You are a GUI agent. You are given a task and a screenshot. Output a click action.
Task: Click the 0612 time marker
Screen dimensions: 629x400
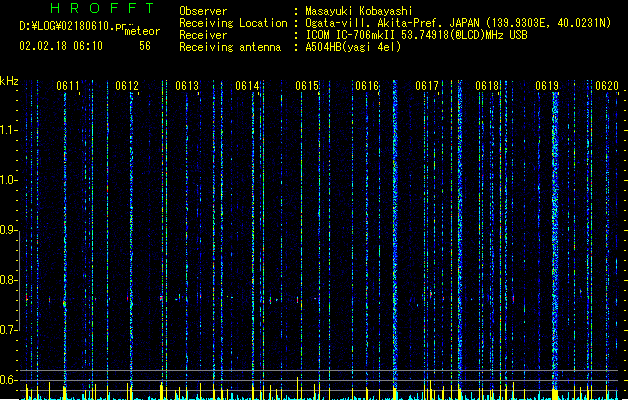127,86
